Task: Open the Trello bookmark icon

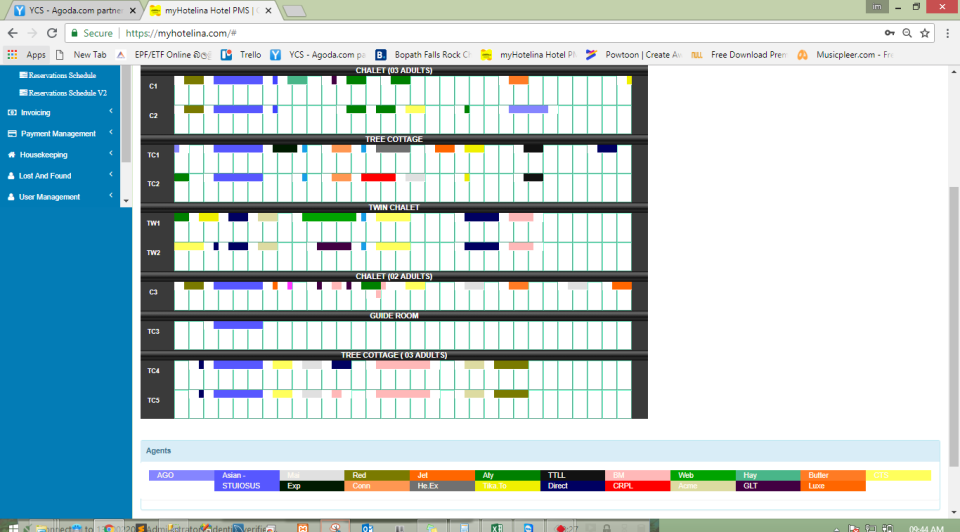Action: coord(226,54)
